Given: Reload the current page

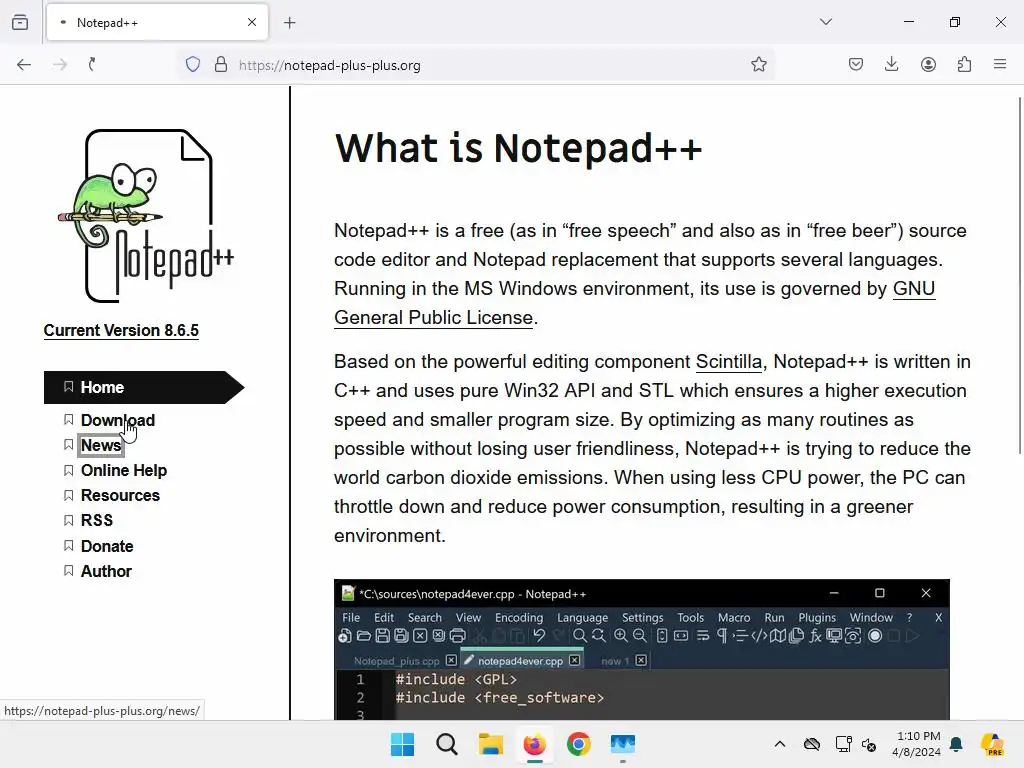Looking at the screenshot, I should point(92,64).
